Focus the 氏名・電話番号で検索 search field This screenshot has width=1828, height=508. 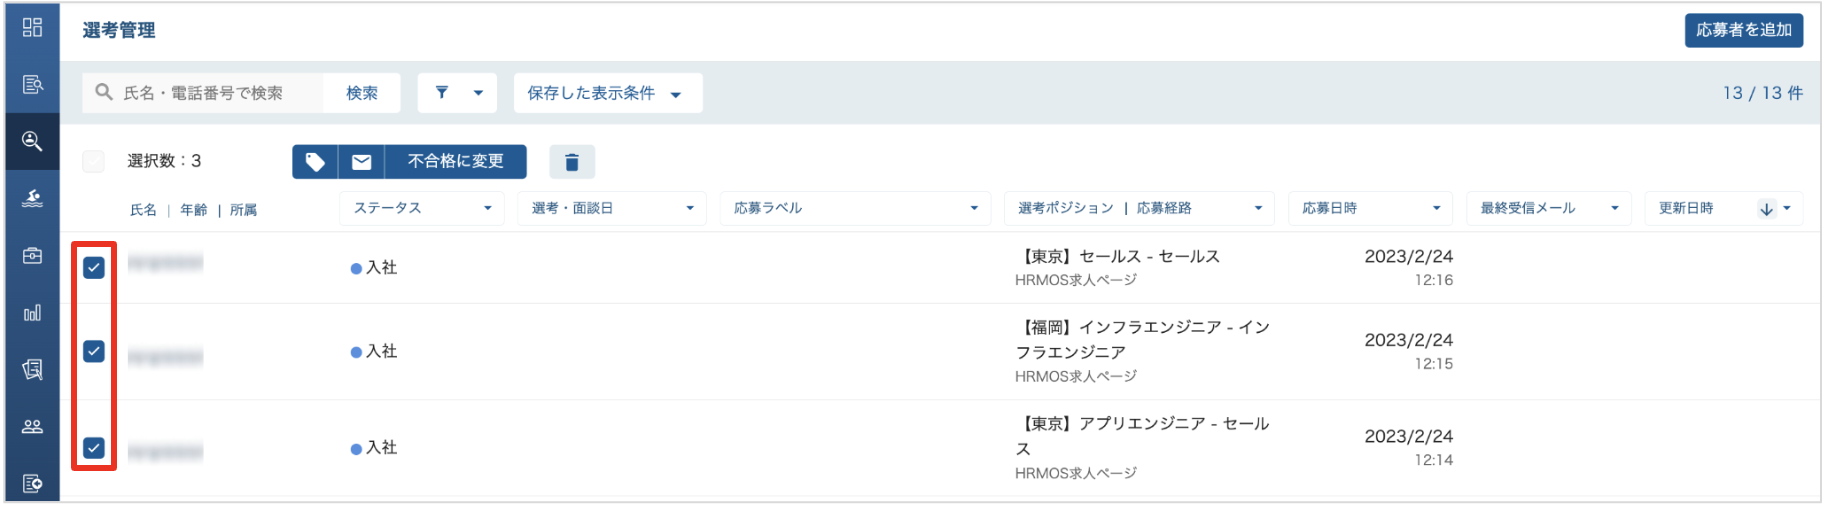(x=203, y=93)
